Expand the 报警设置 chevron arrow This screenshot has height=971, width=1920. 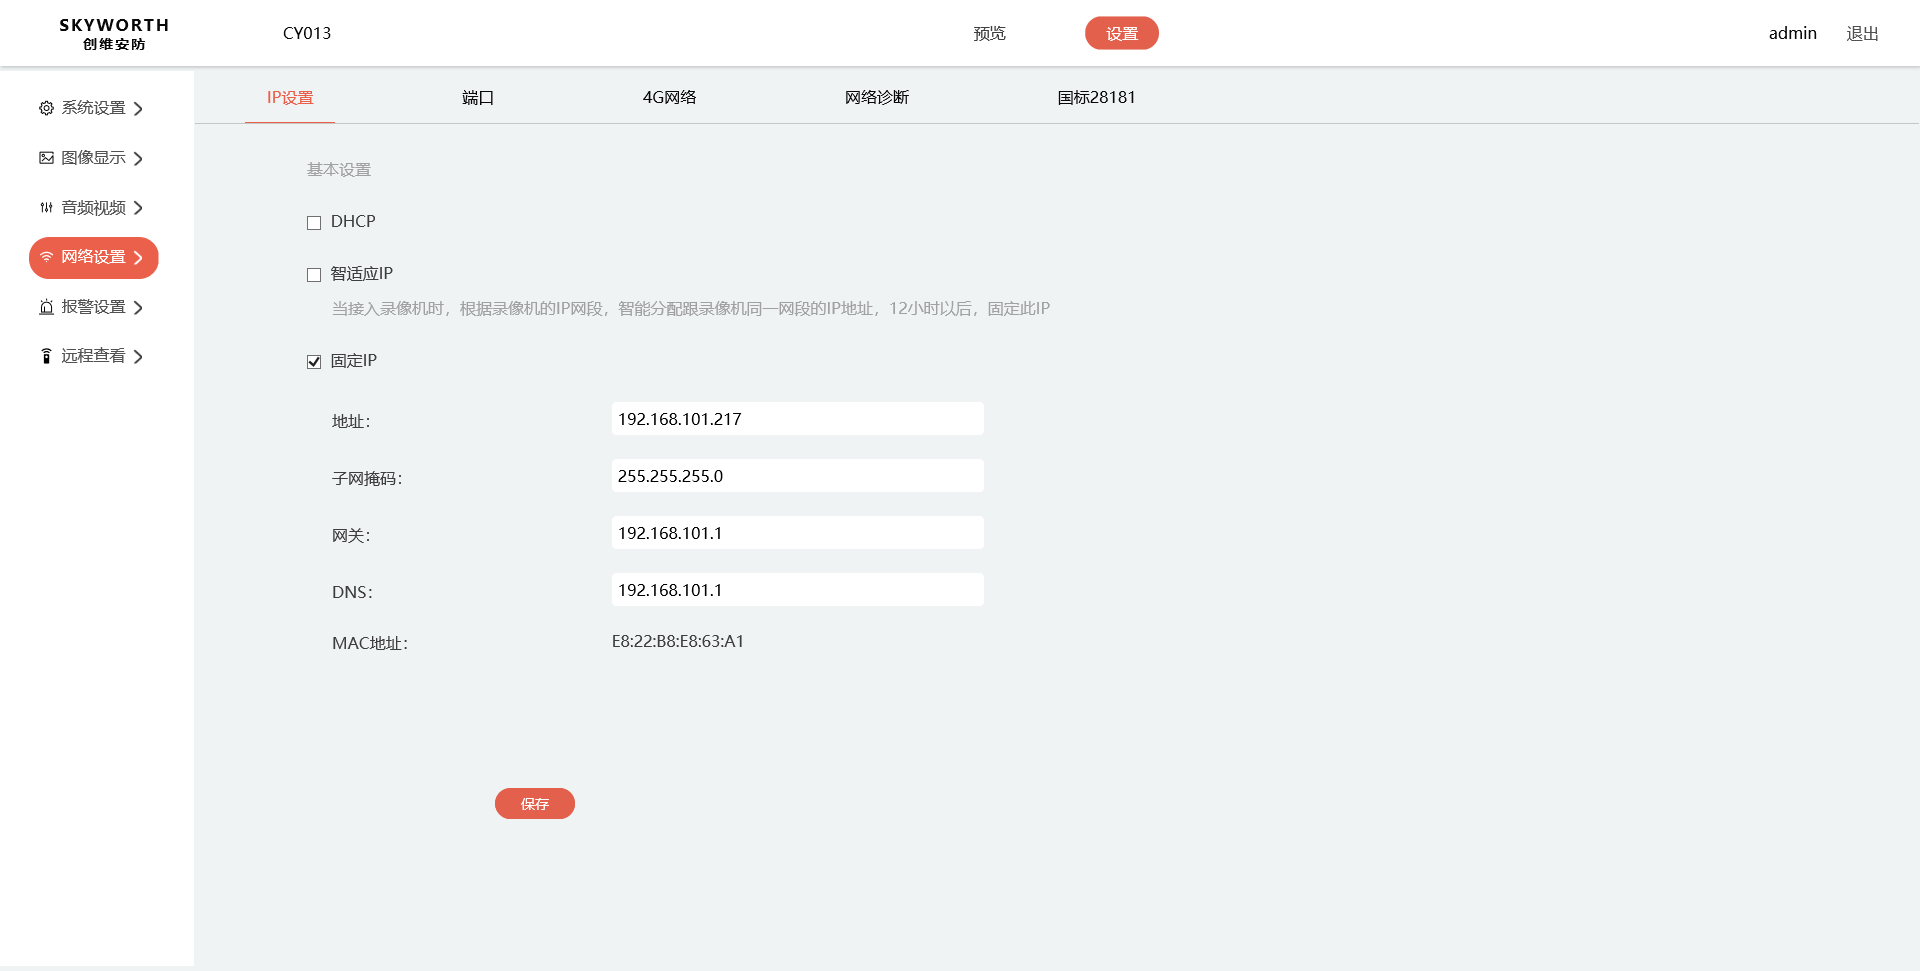point(138,308)
